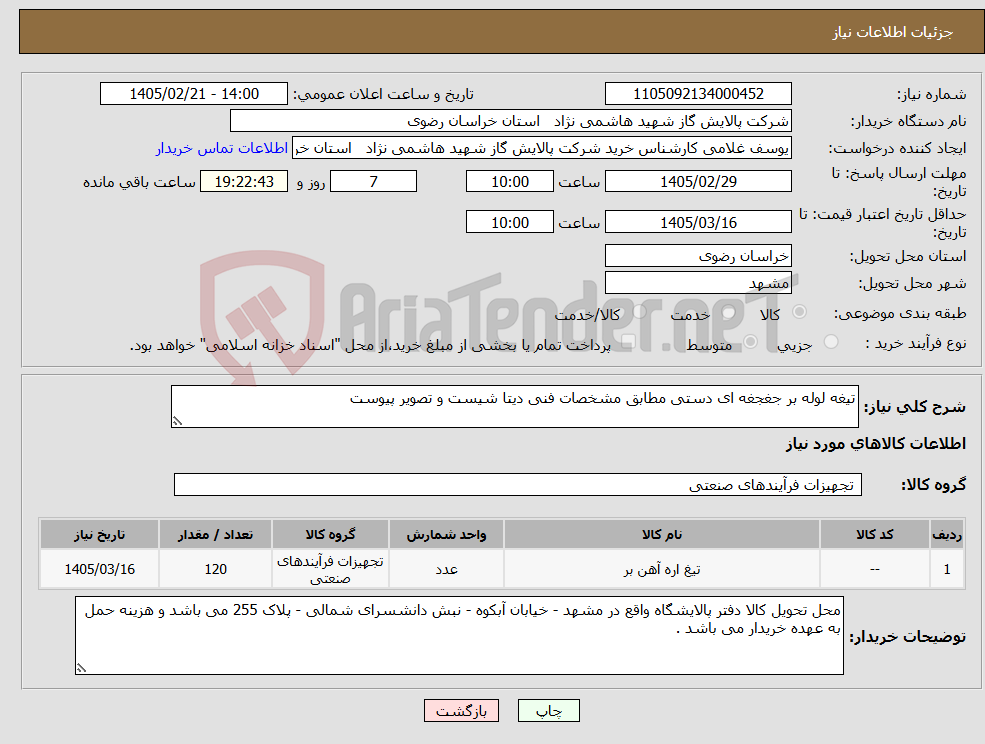
Task: Click the delivery city field مشهد
Action: 698,283
